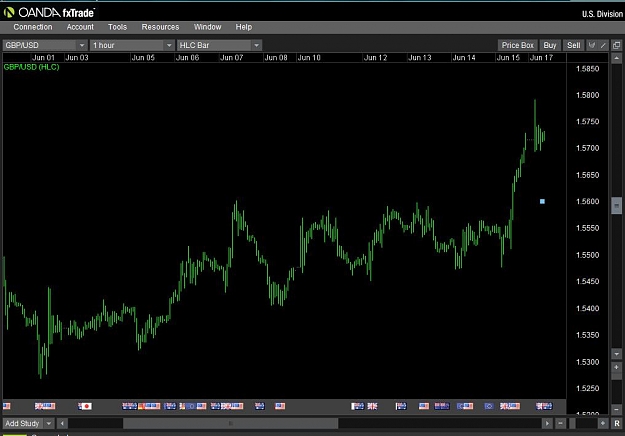Click the R reset chart button
625x436 pixels.
coord(617,423)
